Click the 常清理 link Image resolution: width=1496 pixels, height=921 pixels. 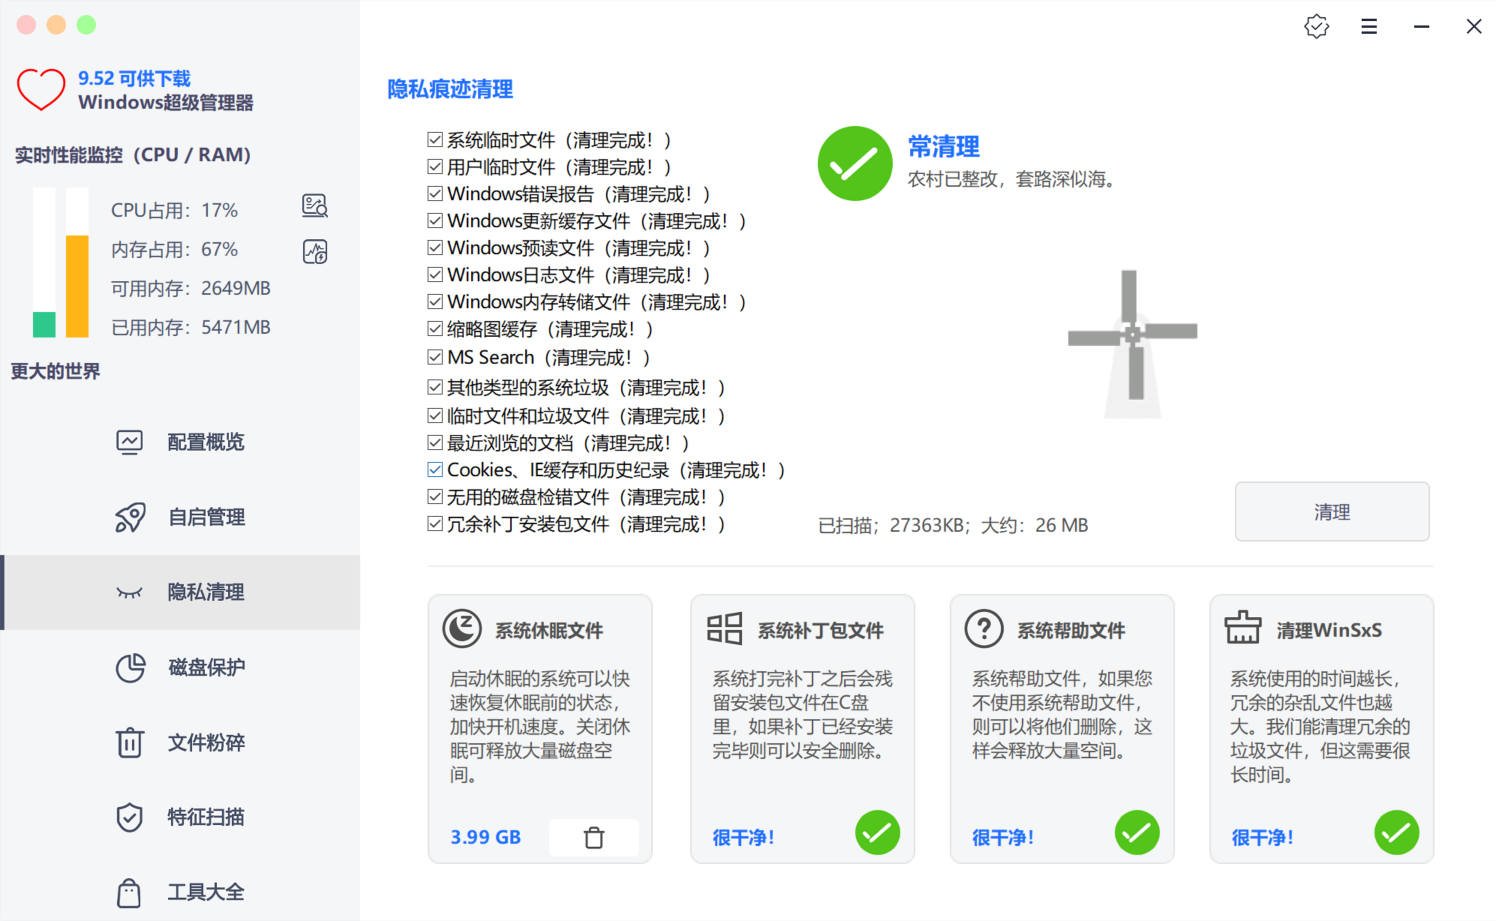pyautogui.click(x=943, y=146)
